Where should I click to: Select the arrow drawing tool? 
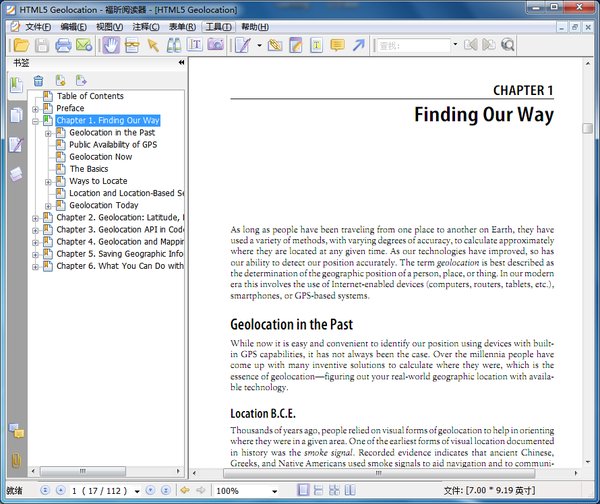pyautogui.click(x=359, y=45)
